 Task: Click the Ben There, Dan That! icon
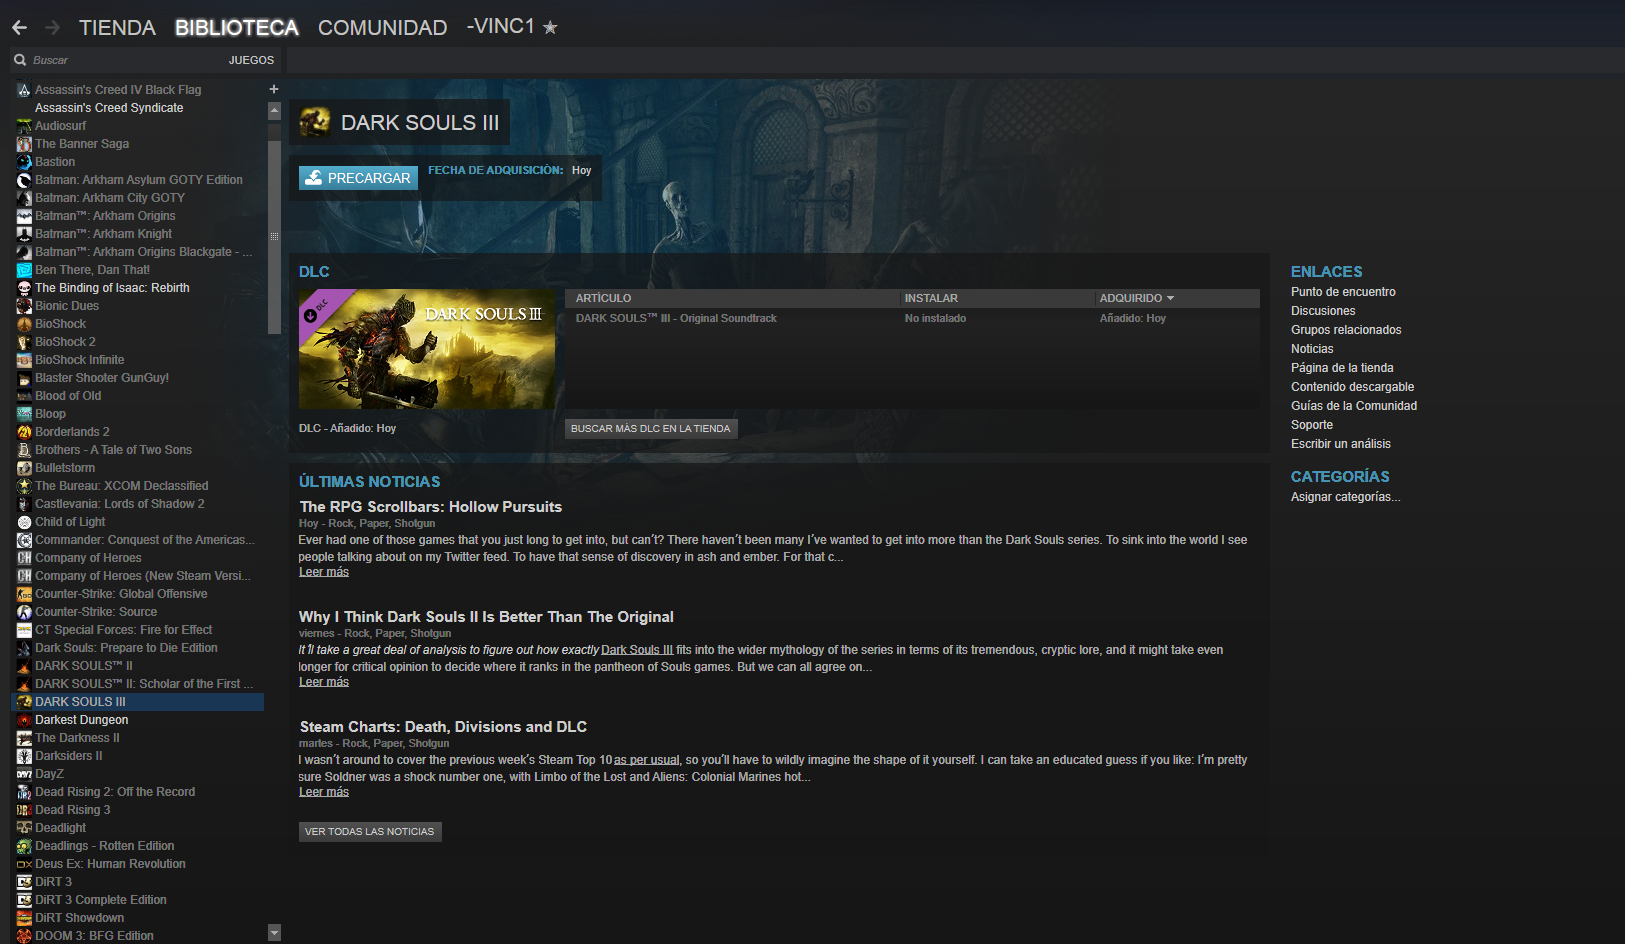point(24,270)
